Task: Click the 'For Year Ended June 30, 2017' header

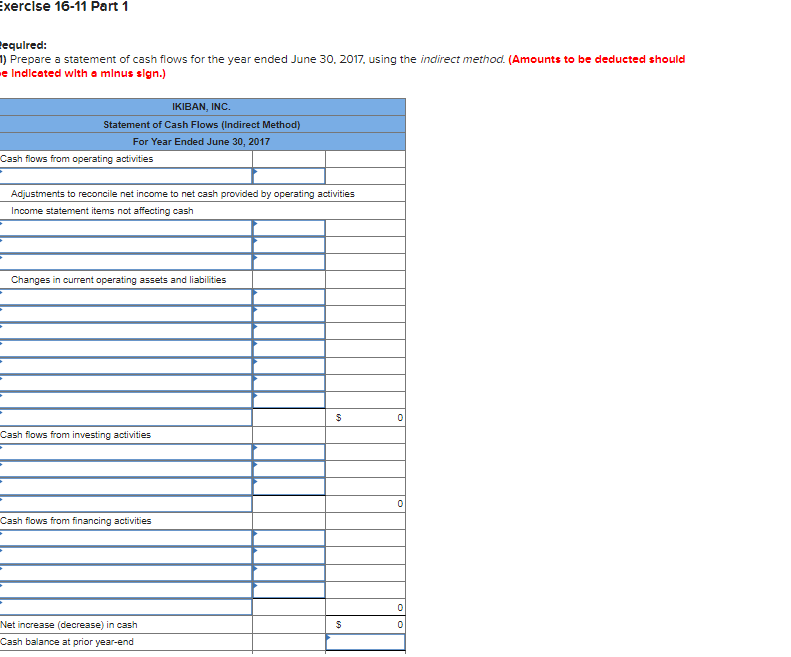Action: (x=202, y=142)
